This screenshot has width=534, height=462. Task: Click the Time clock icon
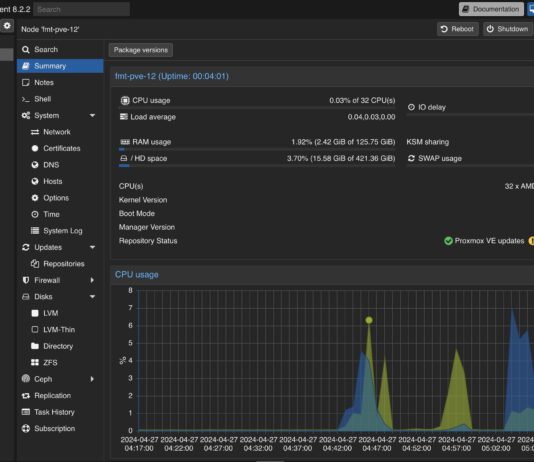tap(35, 214)
